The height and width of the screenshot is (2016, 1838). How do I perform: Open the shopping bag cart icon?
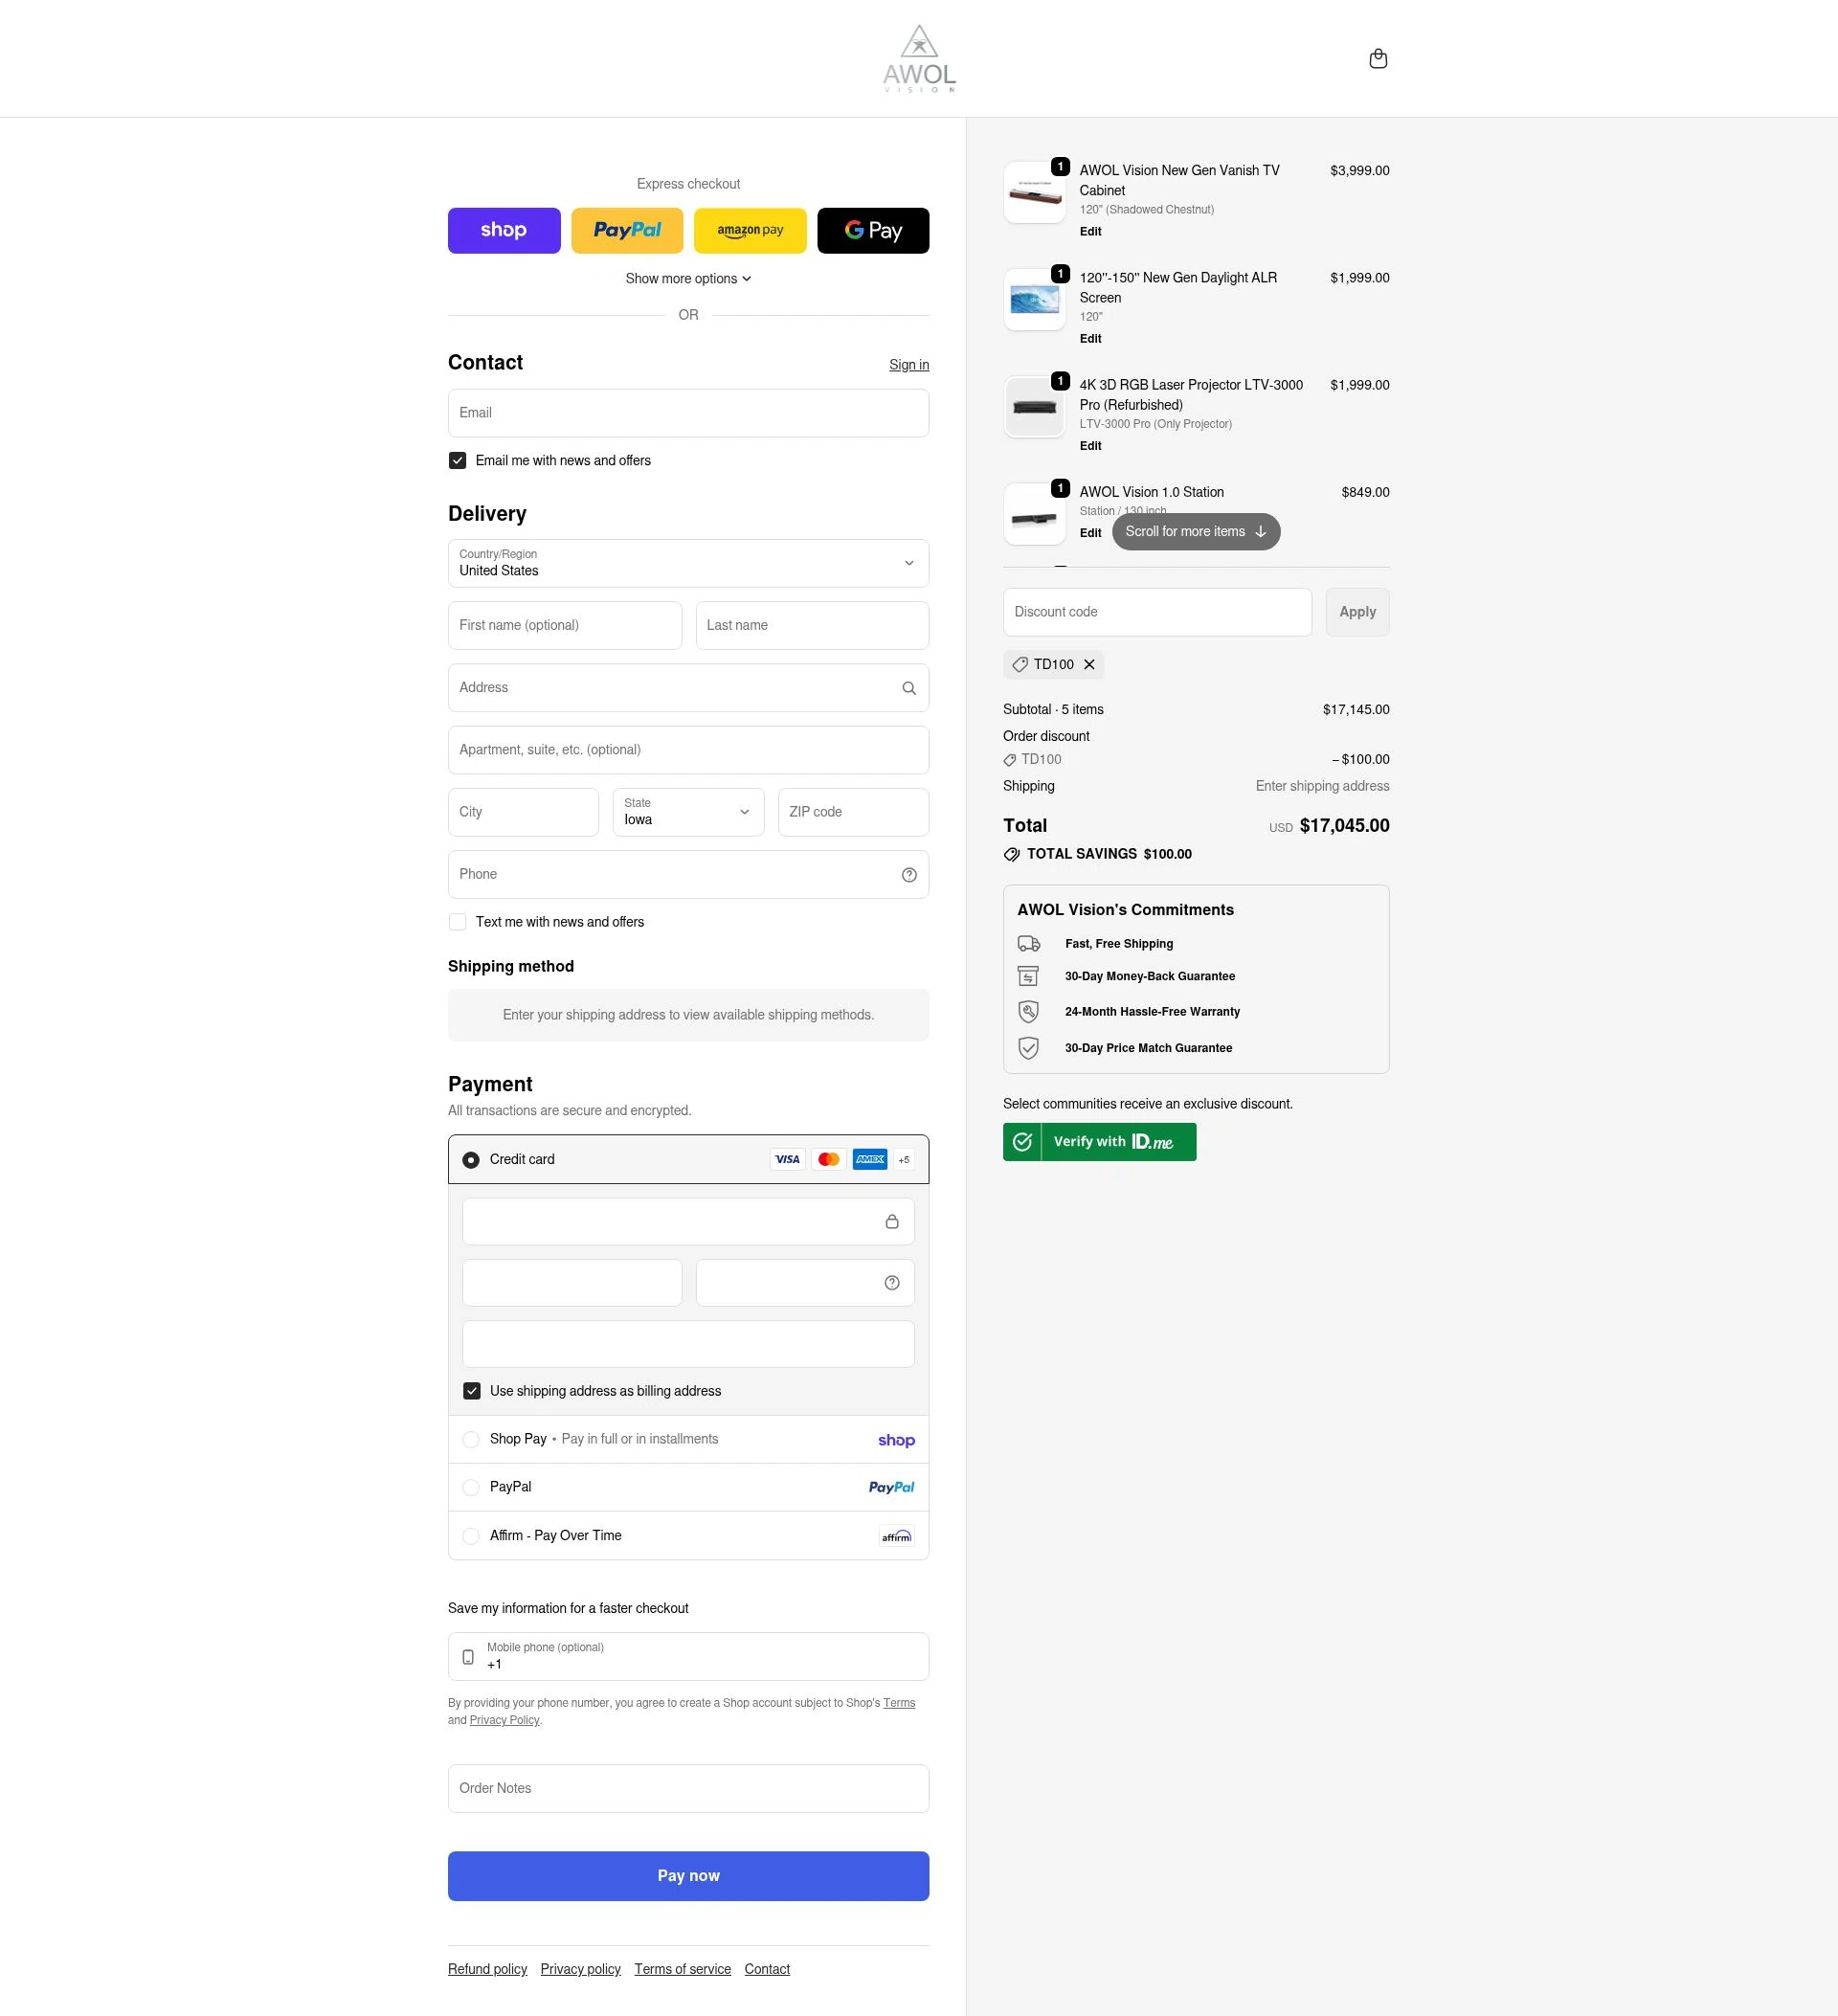(x=1377, y=59)
